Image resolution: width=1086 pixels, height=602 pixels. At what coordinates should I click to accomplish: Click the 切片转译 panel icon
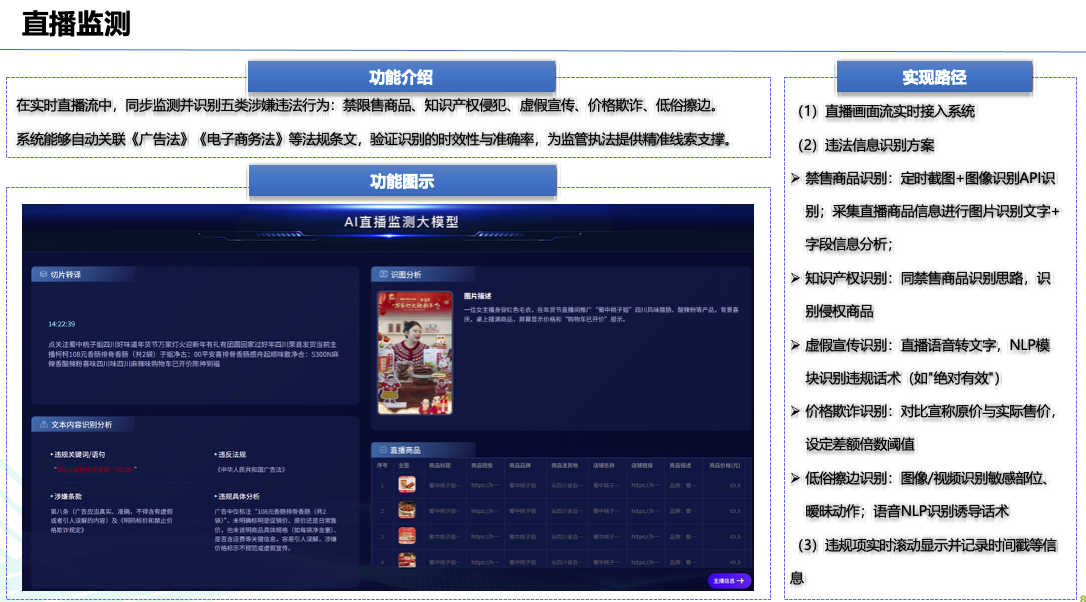pyautogui.click(x=41, y=274)
